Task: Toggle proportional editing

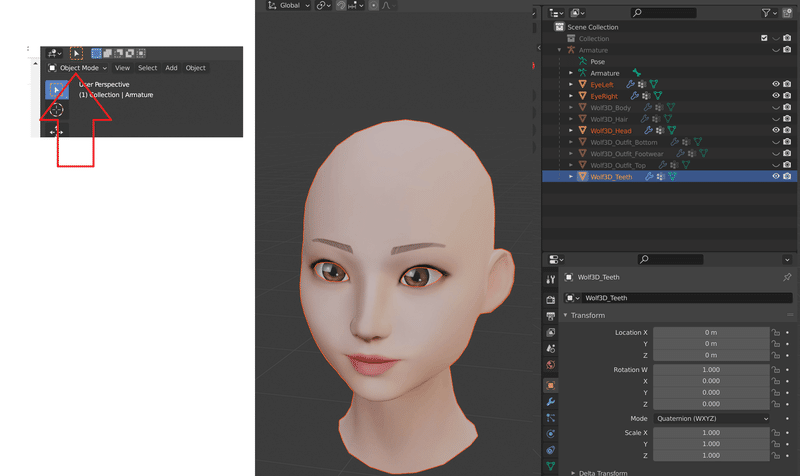Action: pyautogui.click(x=373, y=5)
